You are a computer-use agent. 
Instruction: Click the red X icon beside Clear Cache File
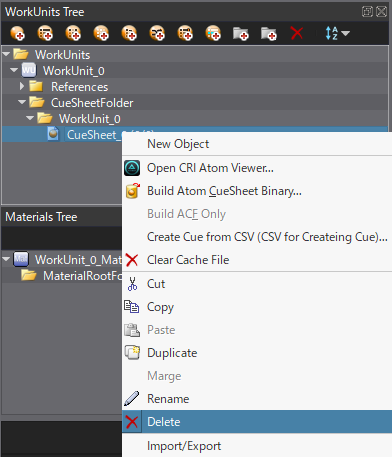pyautogui.click(x=132, y=260)
